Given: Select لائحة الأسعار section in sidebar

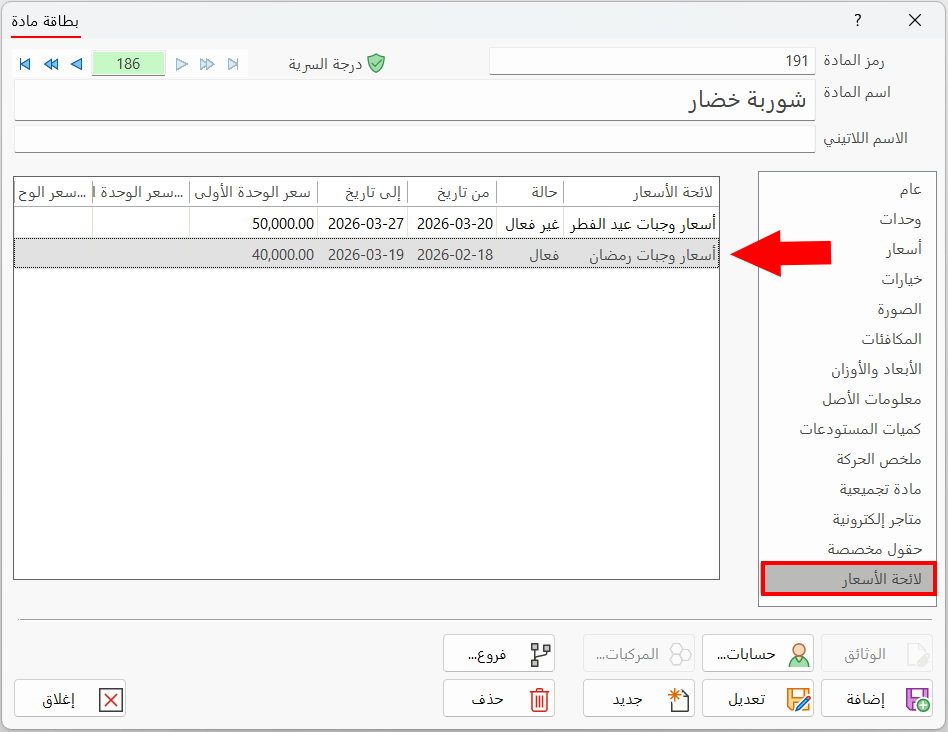Looking at the screenshot, I should point(848,579).
